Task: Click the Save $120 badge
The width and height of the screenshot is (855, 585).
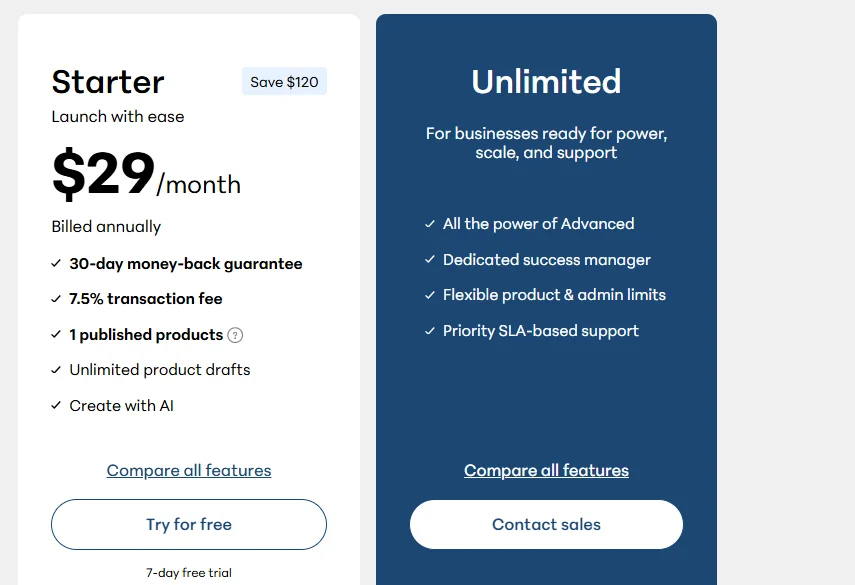Action: click(284, 82)
